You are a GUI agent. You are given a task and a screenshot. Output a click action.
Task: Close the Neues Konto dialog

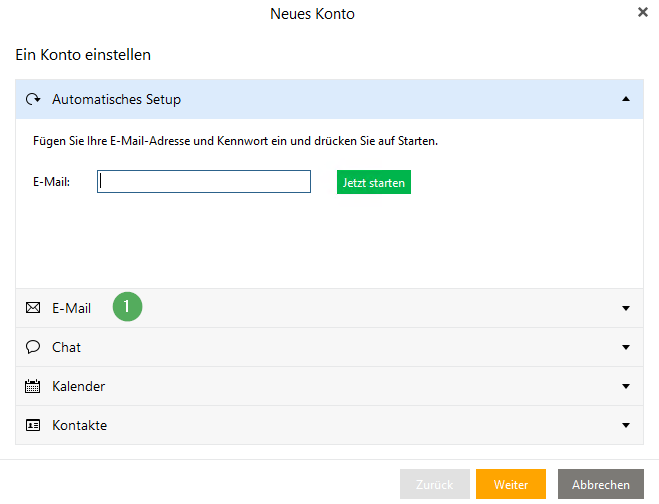pos(643,12)
